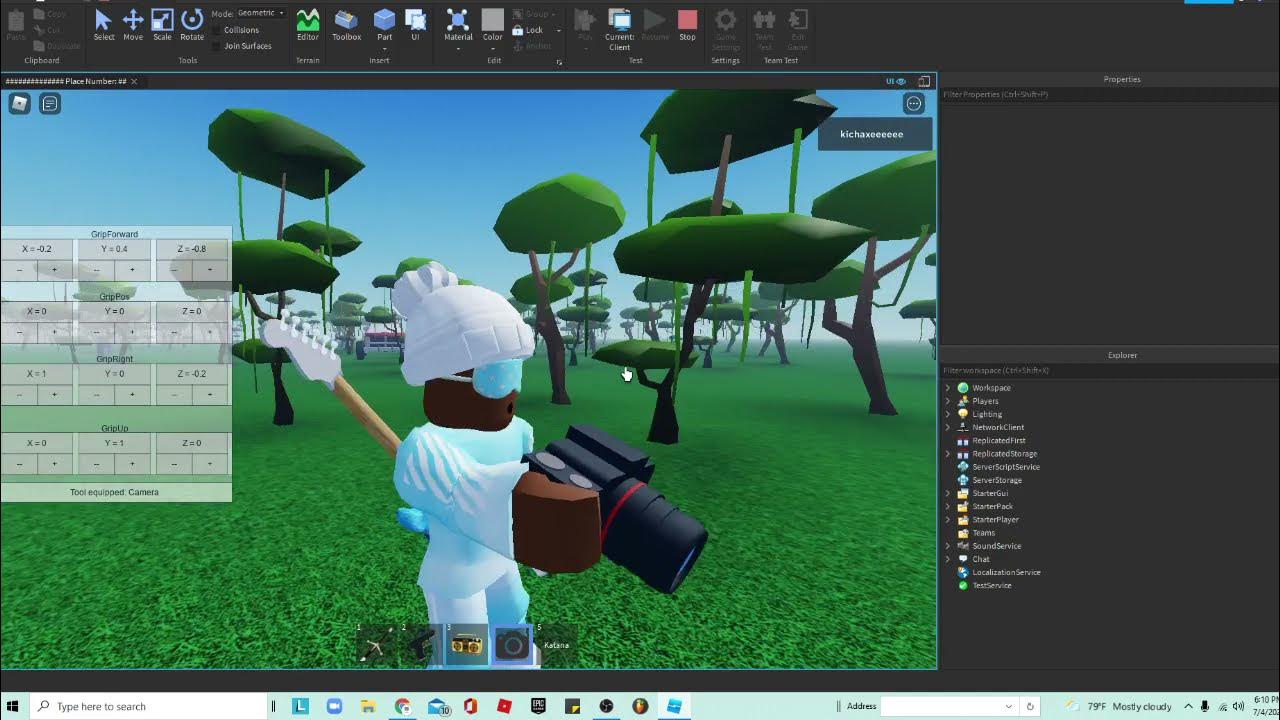The width and height of the screenshot is (1280, 720).
Task: Click the Windows search box
Action: click(x=149, y=706)
